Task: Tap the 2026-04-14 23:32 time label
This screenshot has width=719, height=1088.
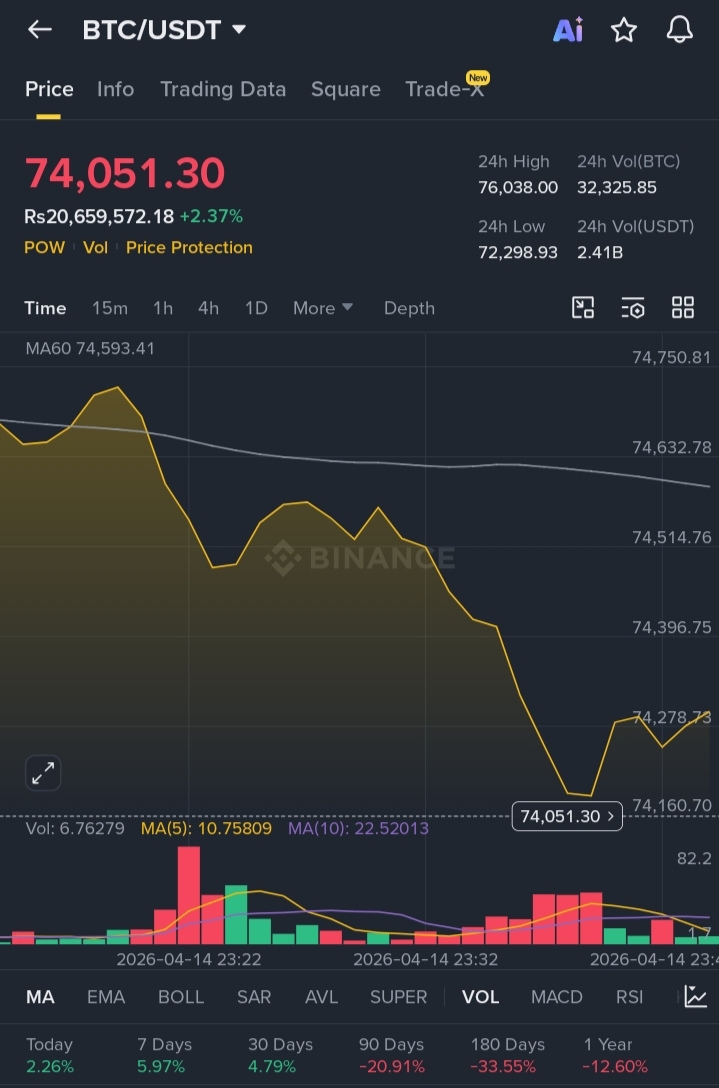Action: tap(425, 960)
